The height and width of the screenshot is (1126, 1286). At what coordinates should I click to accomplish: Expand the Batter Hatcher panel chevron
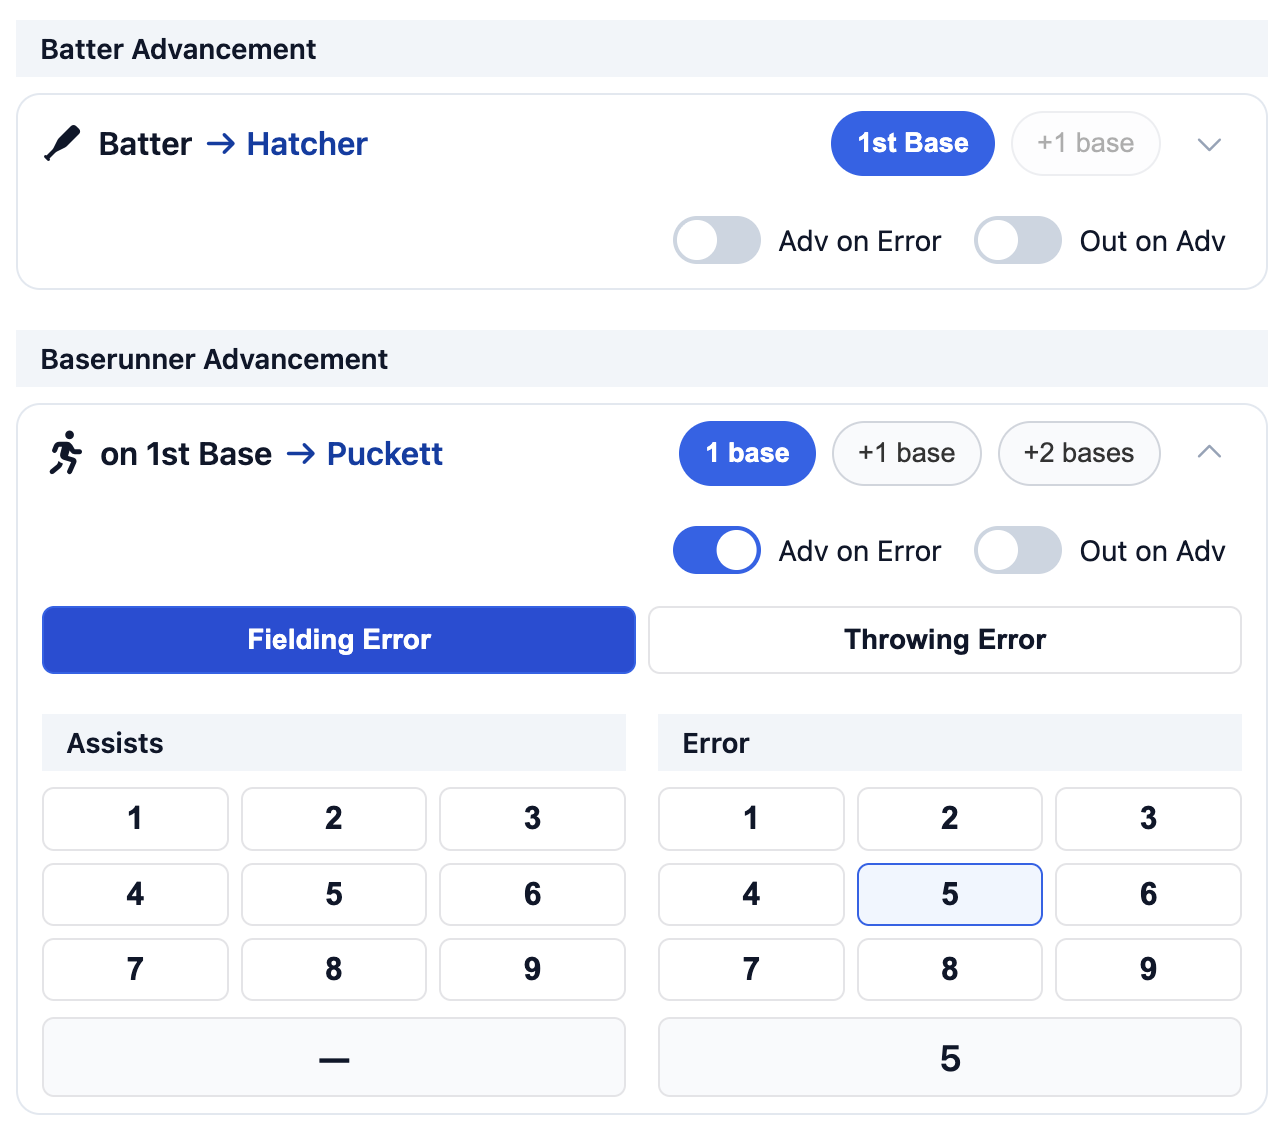tap(1209, 144)
